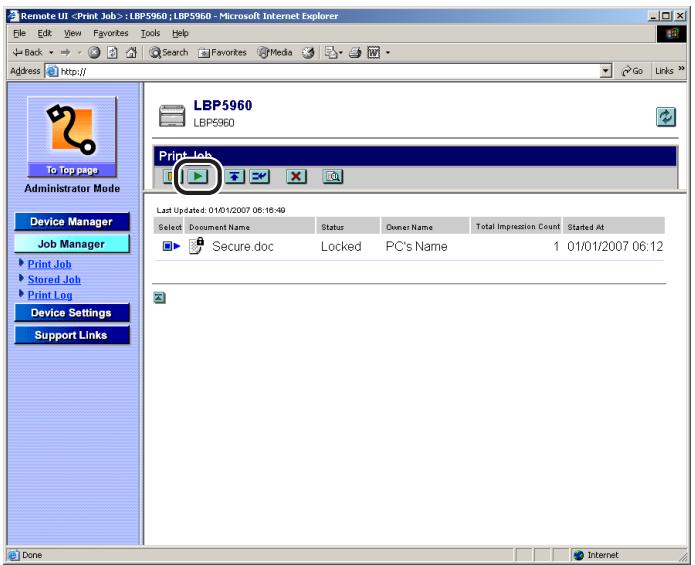695x565 pixels.
Task: Click the Promote job to top button
Action: coord(234,176)
